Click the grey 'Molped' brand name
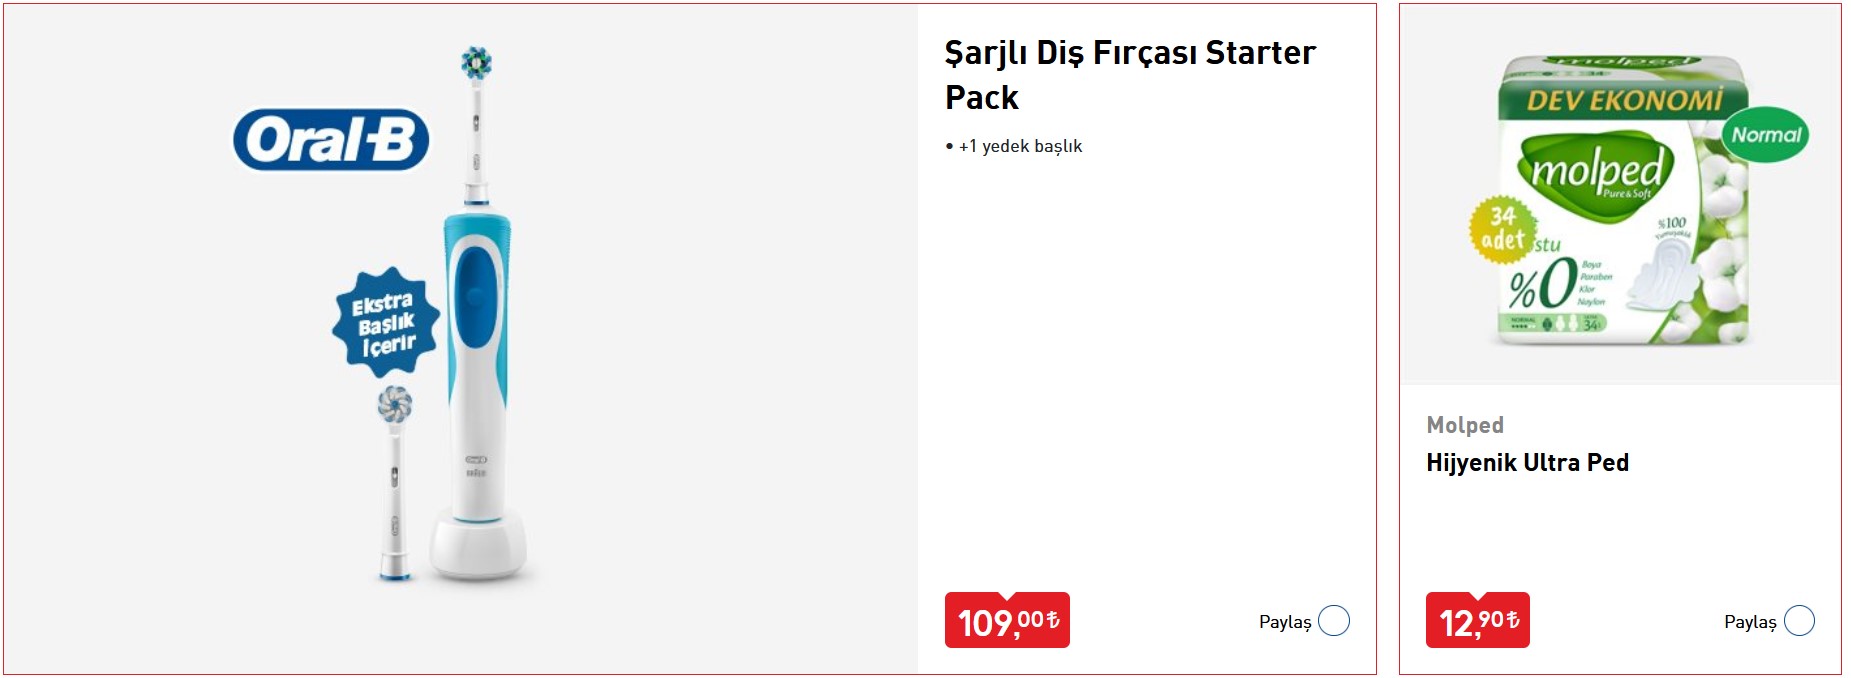 tap(1465, 425)
